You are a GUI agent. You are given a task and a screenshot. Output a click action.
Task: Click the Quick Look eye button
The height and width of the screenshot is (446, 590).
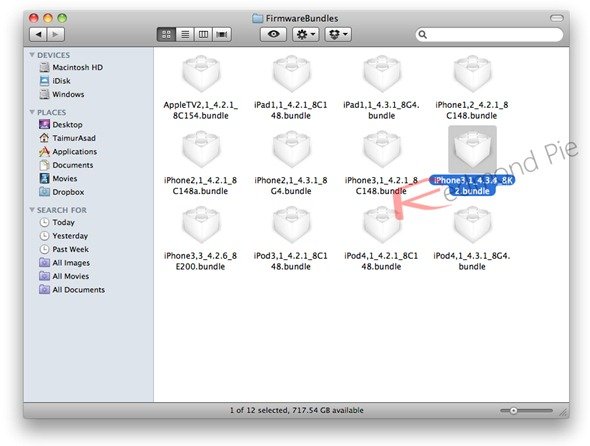pyautogui.click(x=274, y=34)
